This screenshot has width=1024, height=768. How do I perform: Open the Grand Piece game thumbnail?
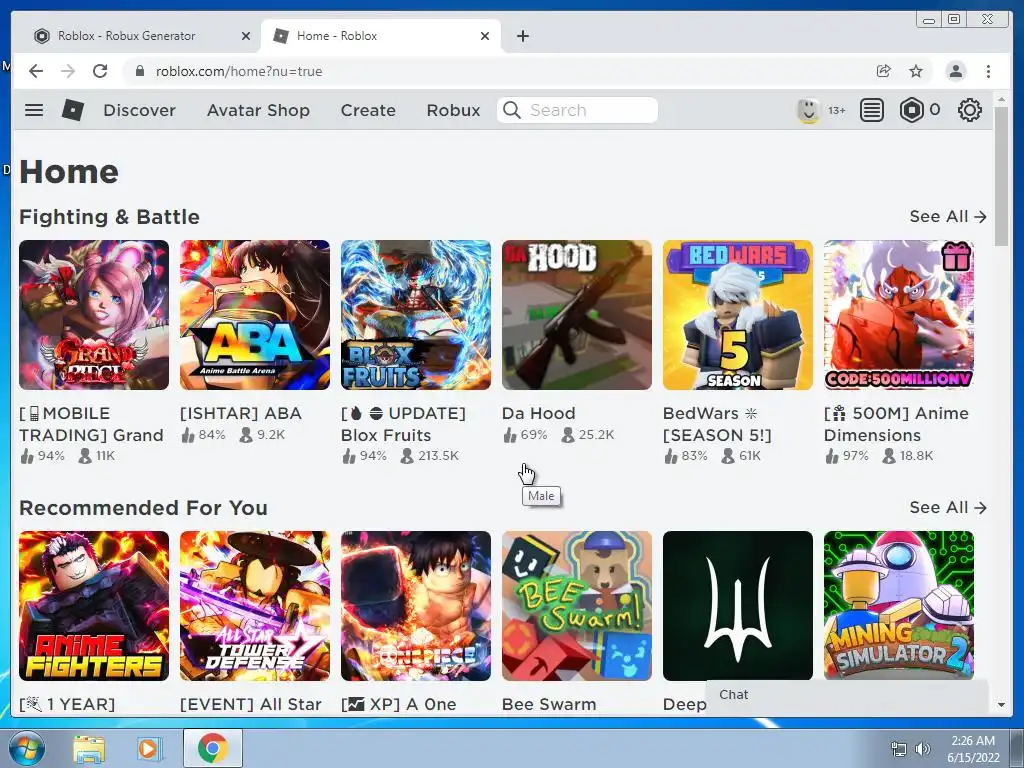click(x=94, y=315)
